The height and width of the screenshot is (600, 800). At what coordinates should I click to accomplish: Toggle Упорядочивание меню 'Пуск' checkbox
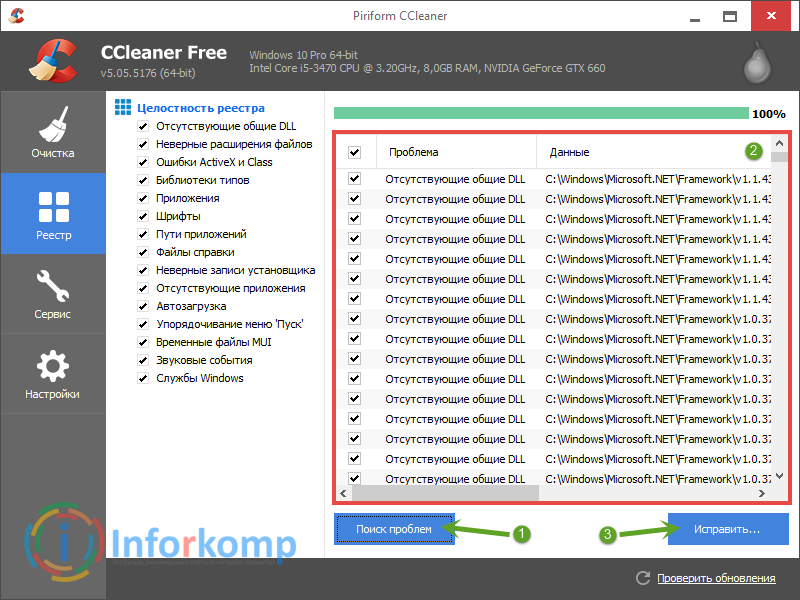143,324
